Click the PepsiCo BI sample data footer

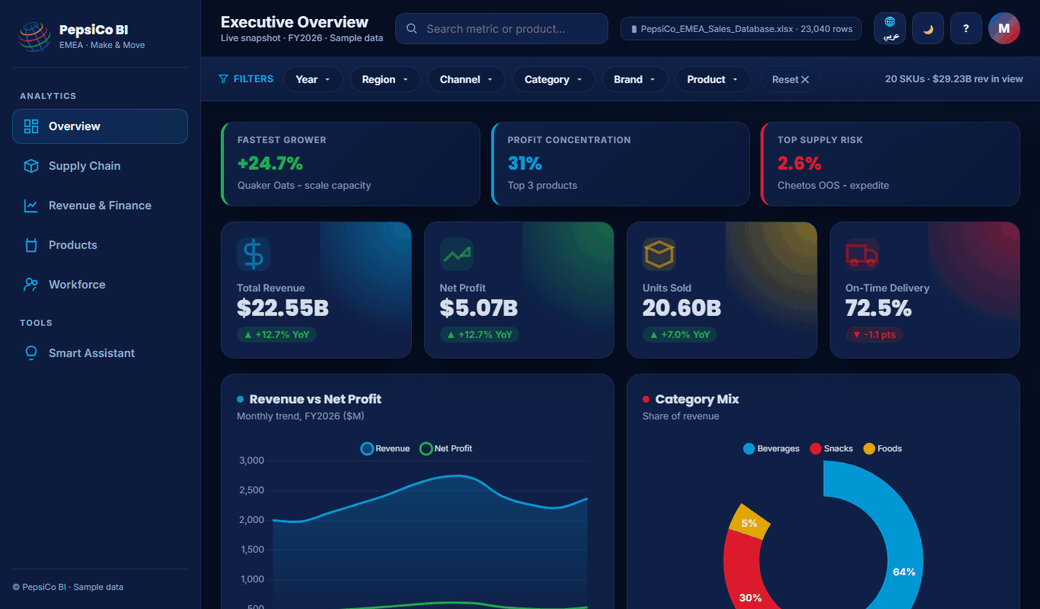tap(68, 587)
